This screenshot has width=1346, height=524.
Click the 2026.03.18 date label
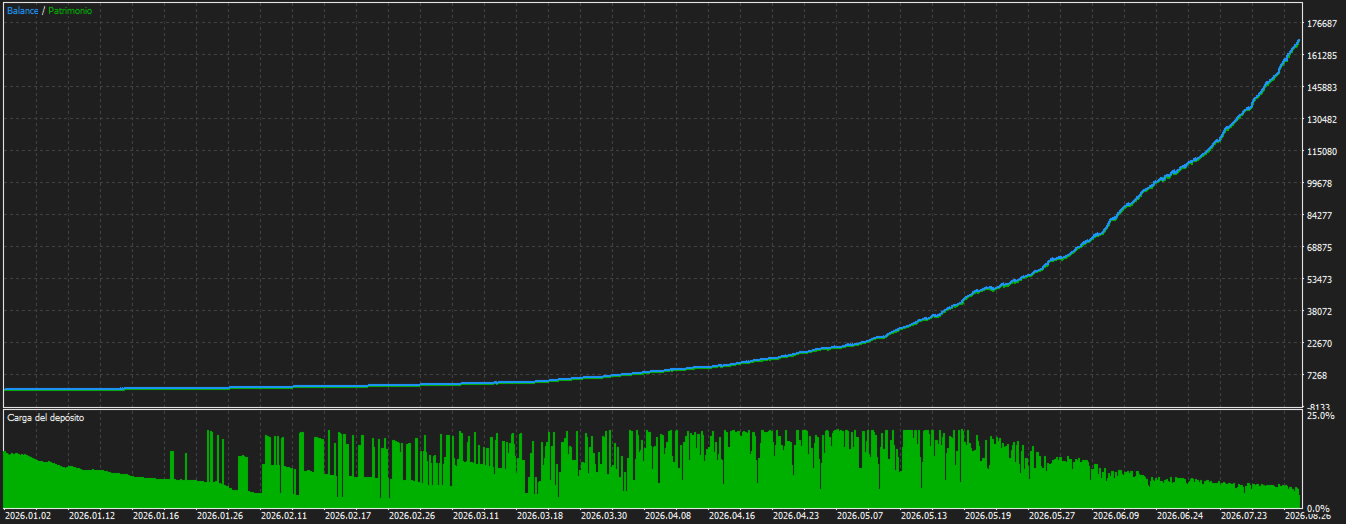(540, 517)
